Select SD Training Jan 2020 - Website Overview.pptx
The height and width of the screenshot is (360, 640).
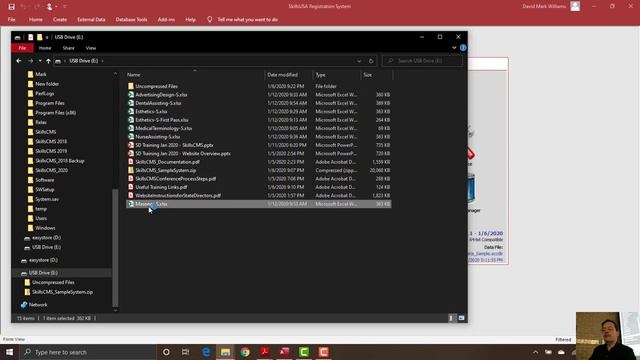tap(182, 153)
